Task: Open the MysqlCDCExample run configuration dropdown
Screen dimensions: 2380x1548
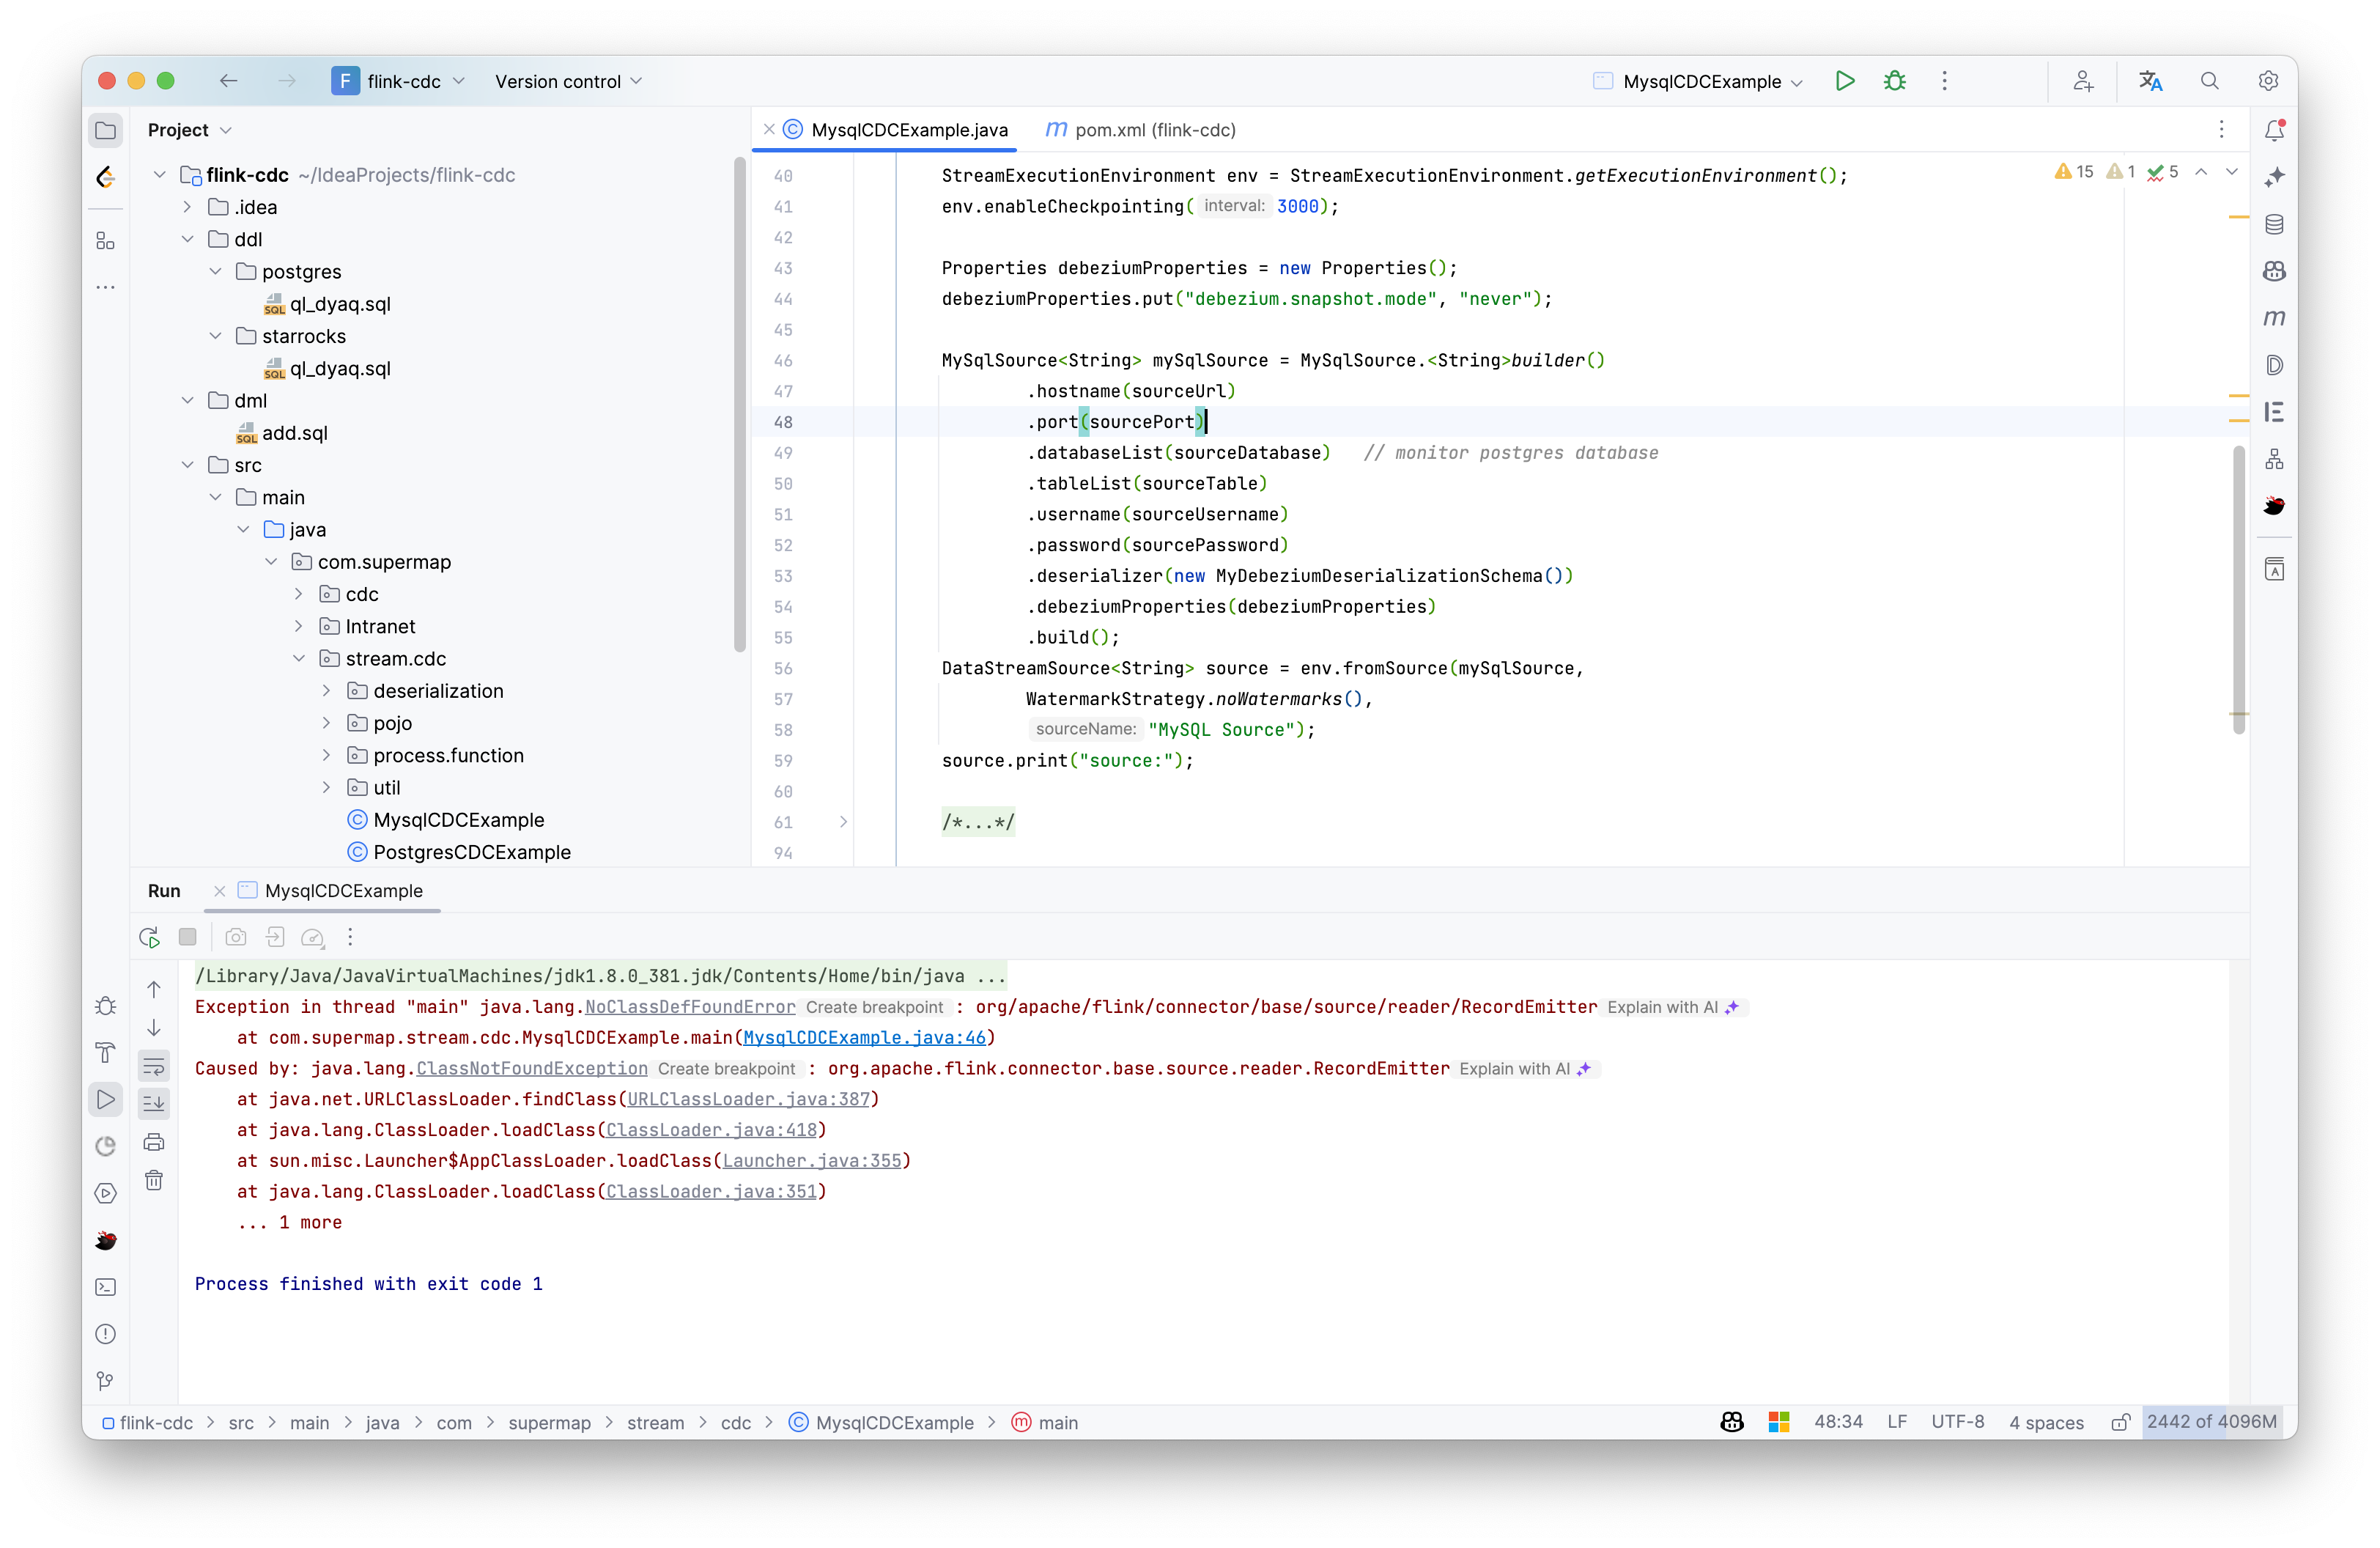Action: click(1698, 81)
